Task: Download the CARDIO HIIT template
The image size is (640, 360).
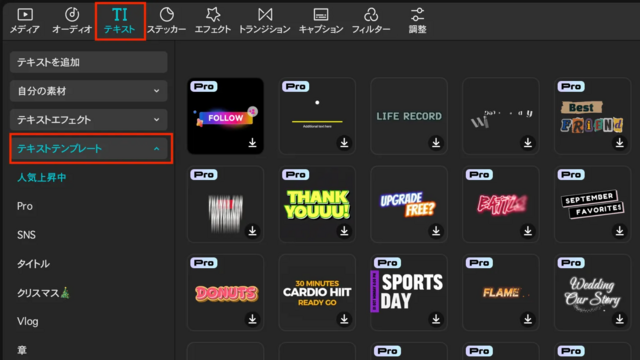Action: pos(344,319)
